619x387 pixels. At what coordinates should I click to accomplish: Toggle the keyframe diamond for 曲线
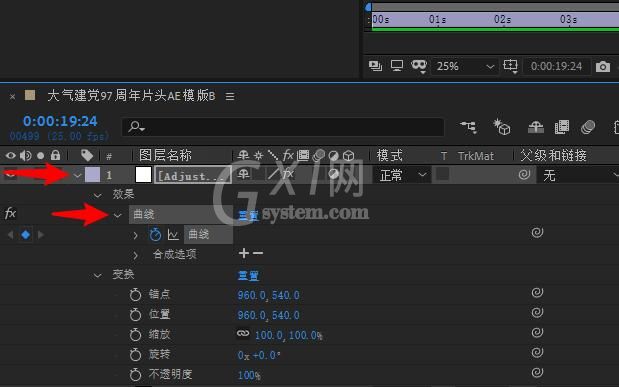click(x=26, y=235)
